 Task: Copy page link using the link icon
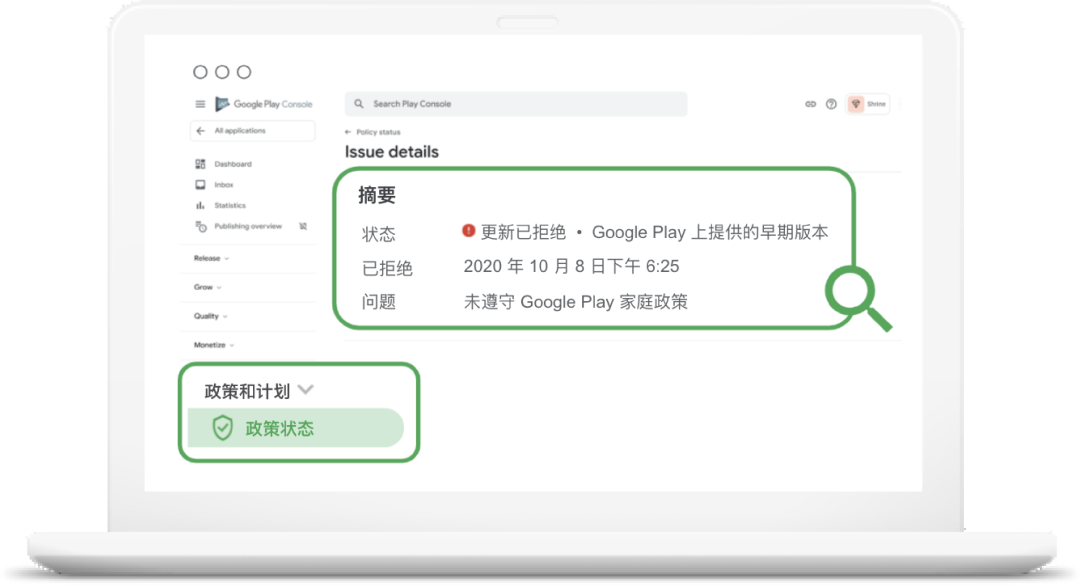pyautogui.click(x=811, y=104)
